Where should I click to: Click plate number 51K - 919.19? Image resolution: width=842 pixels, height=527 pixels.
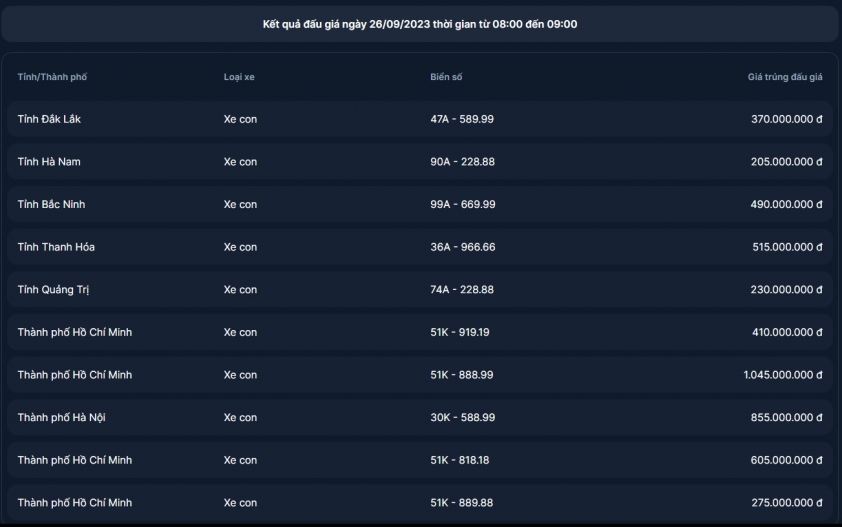click(x=460, y=332)
